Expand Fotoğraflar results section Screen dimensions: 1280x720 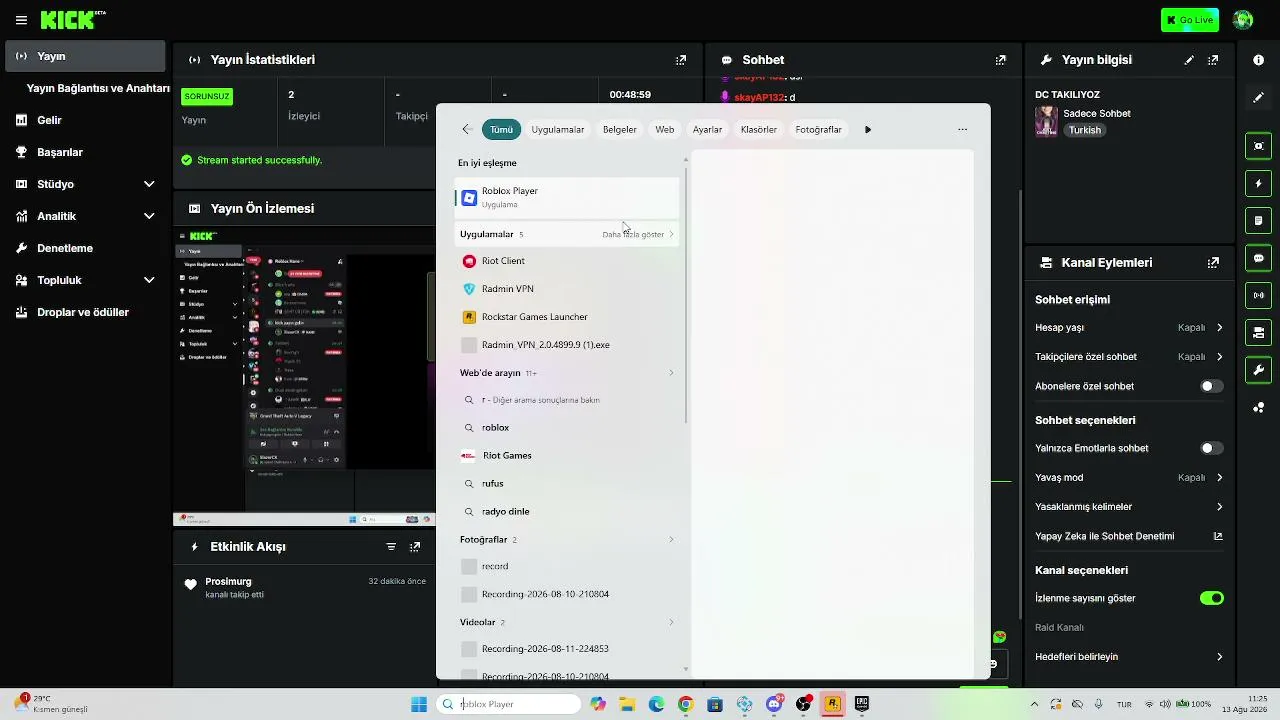671,540
